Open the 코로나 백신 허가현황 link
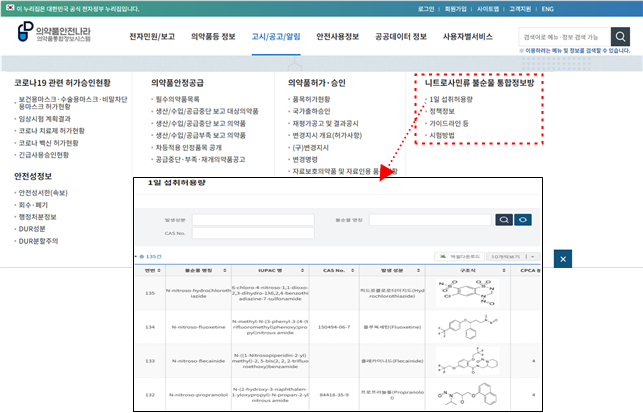 tap(48, 143)
